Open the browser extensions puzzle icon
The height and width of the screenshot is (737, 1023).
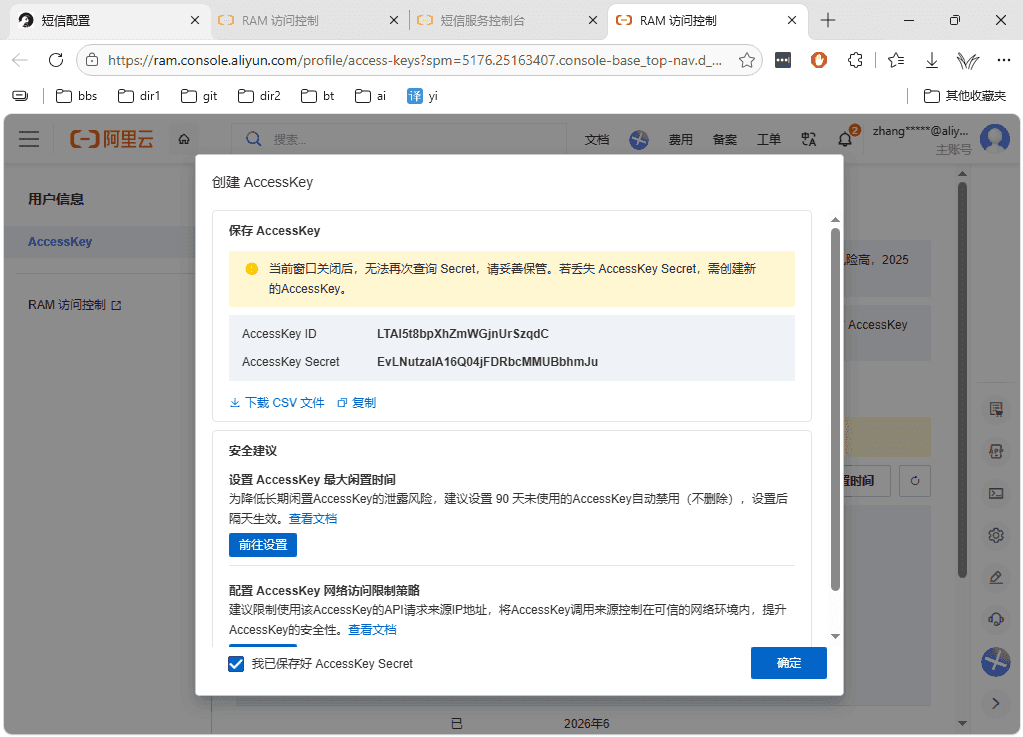tap(855, 61)
